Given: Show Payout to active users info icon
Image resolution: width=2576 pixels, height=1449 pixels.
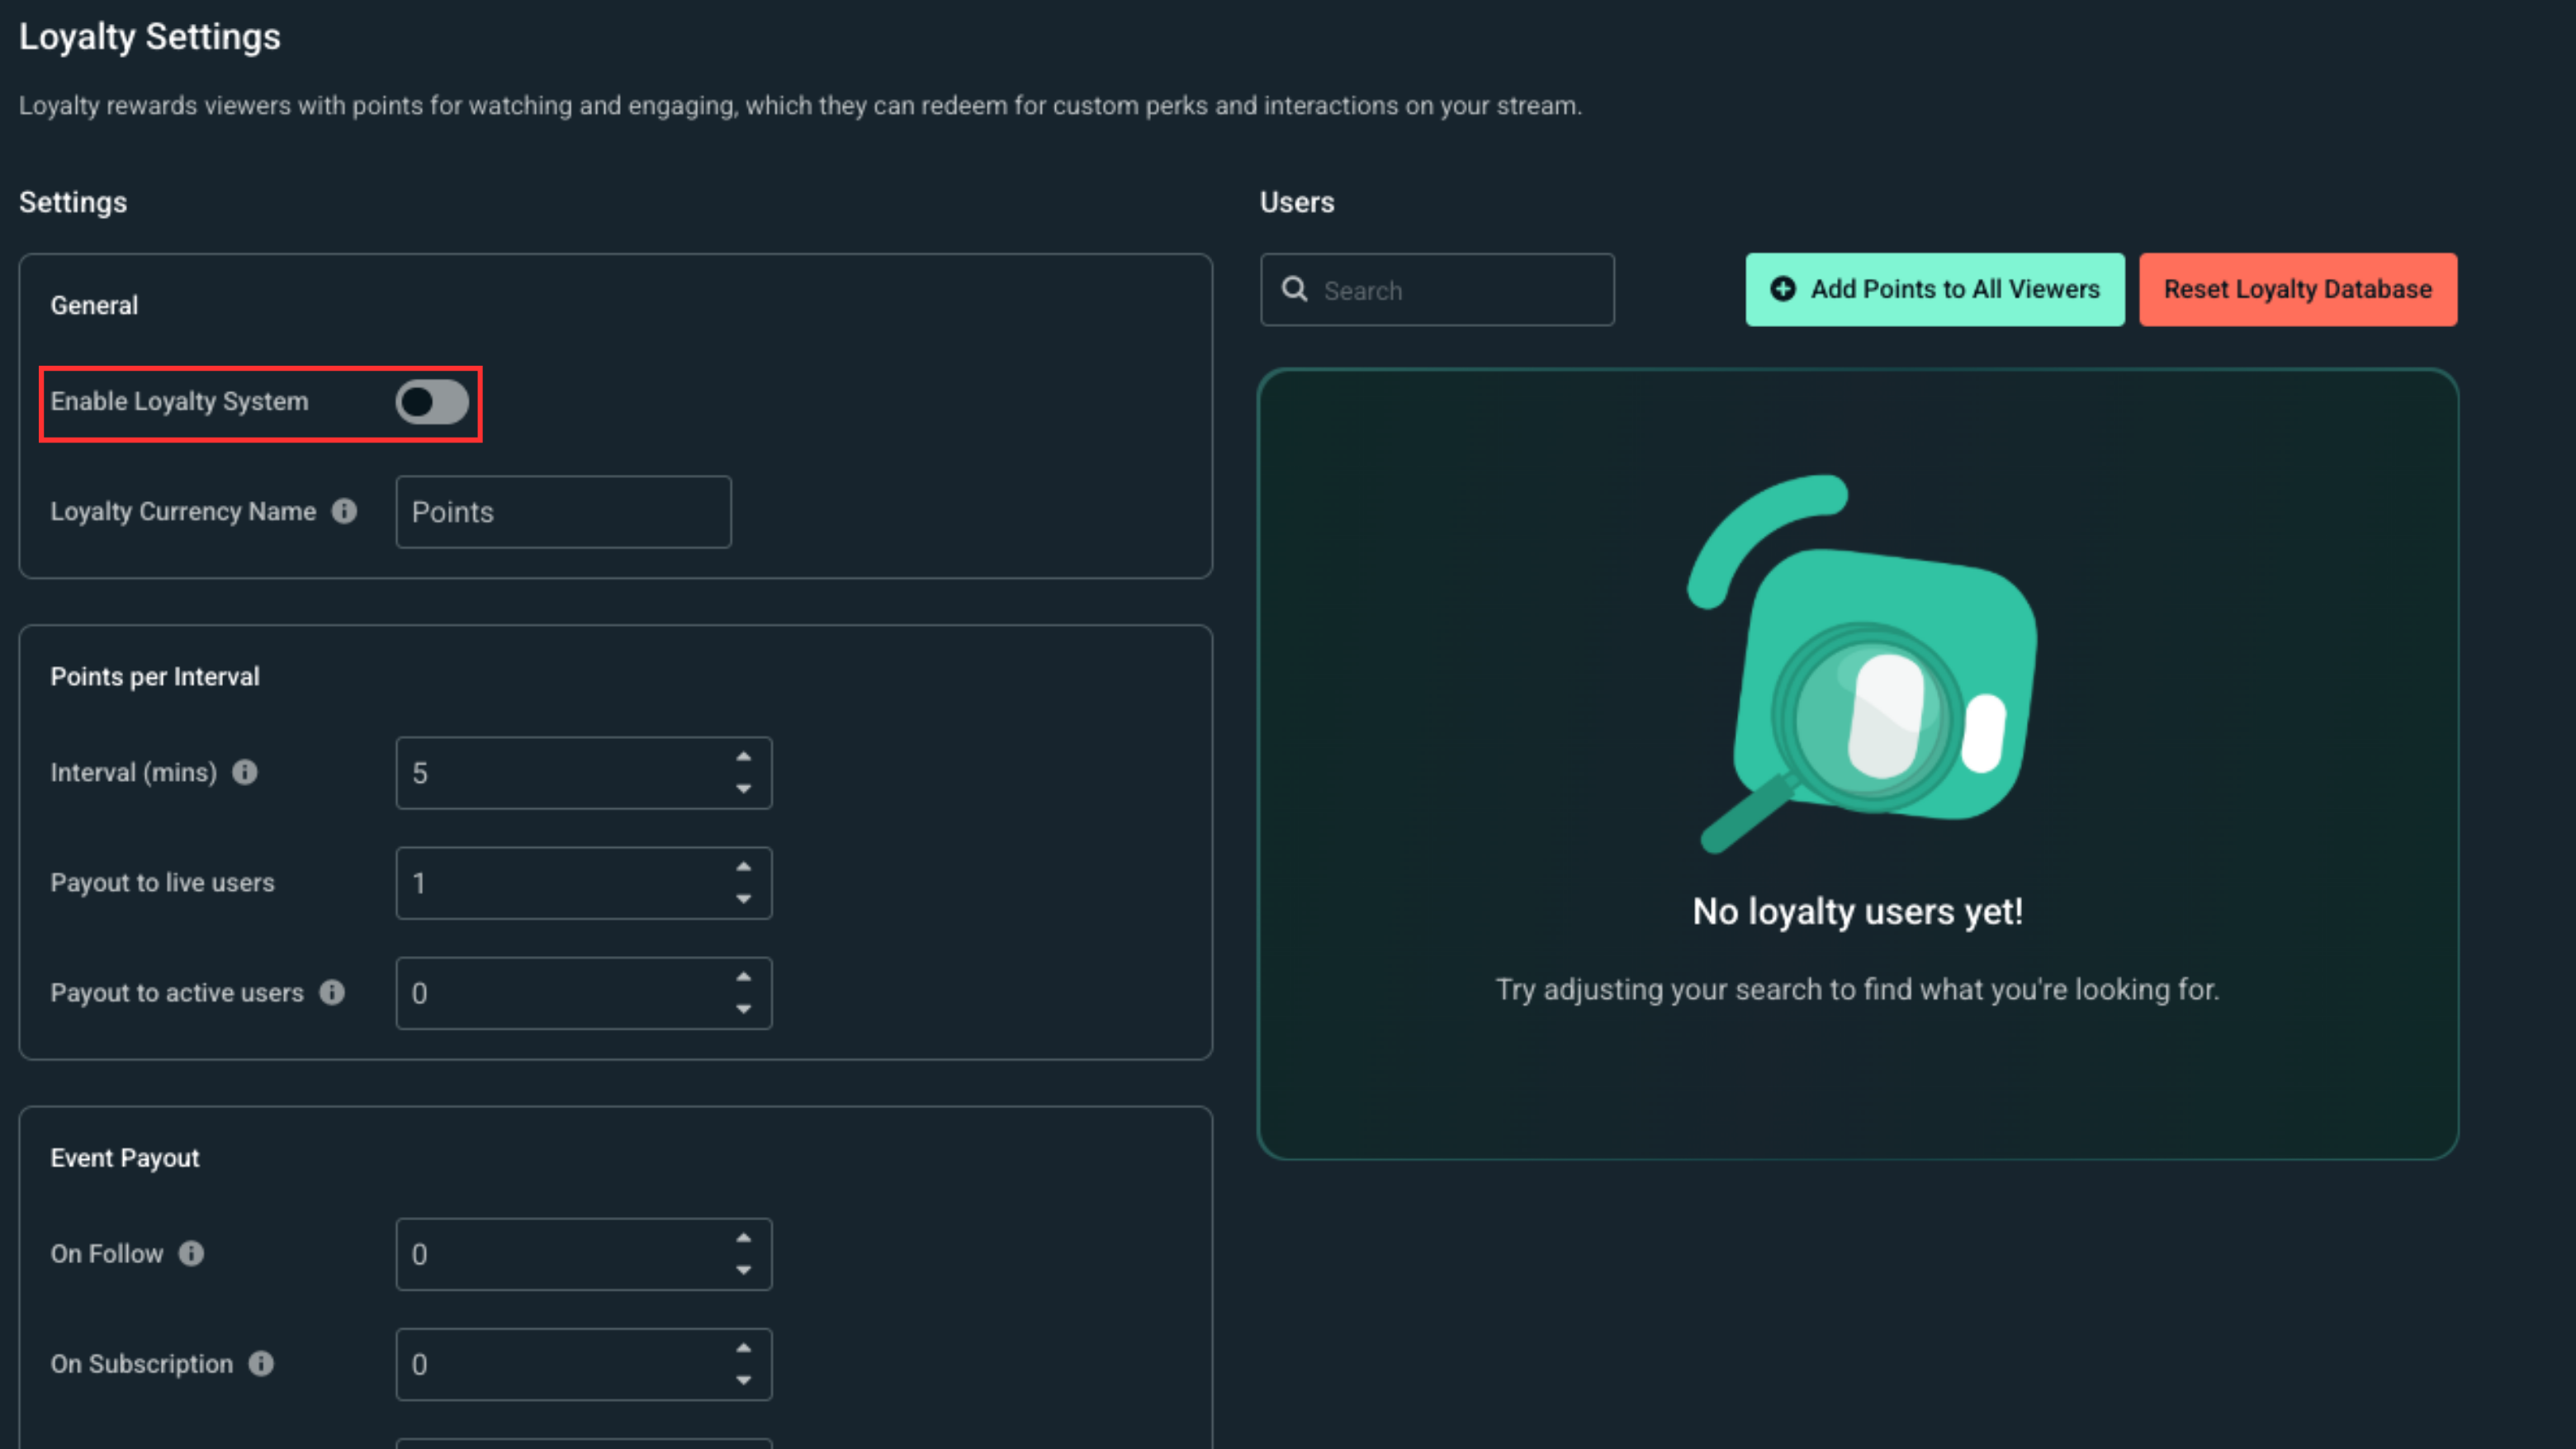Looking at the screenshot, I should coord(332,992).
